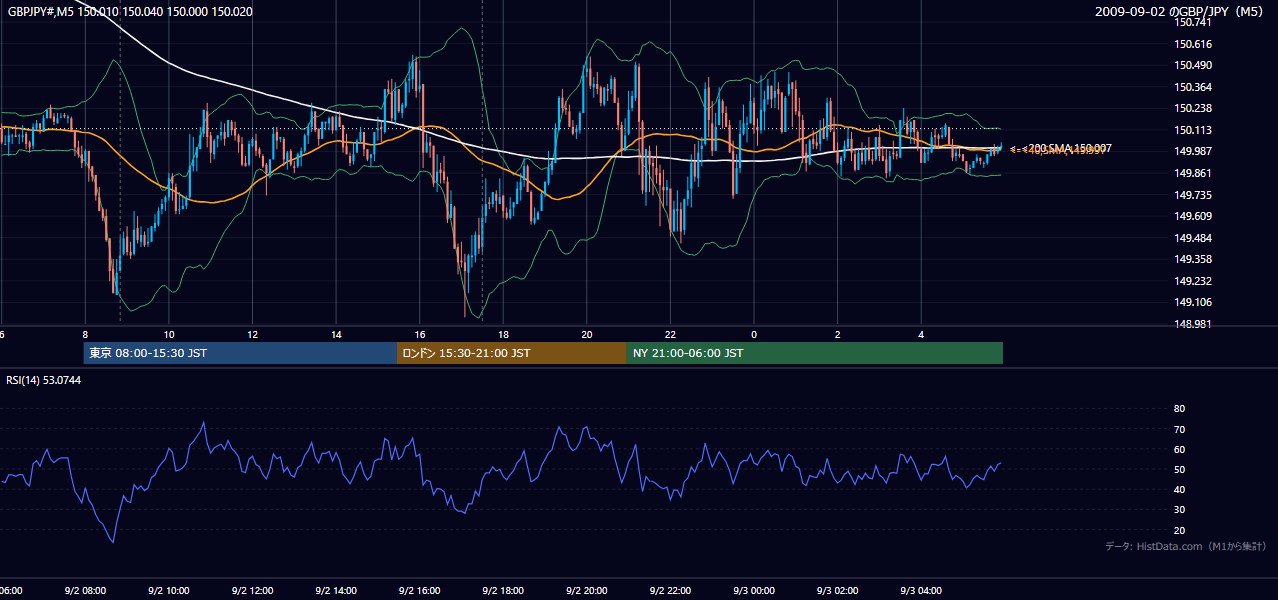Select the 2009-09-02 のGBP/JPY (M5) chart title

click(x=1181, y=12)
